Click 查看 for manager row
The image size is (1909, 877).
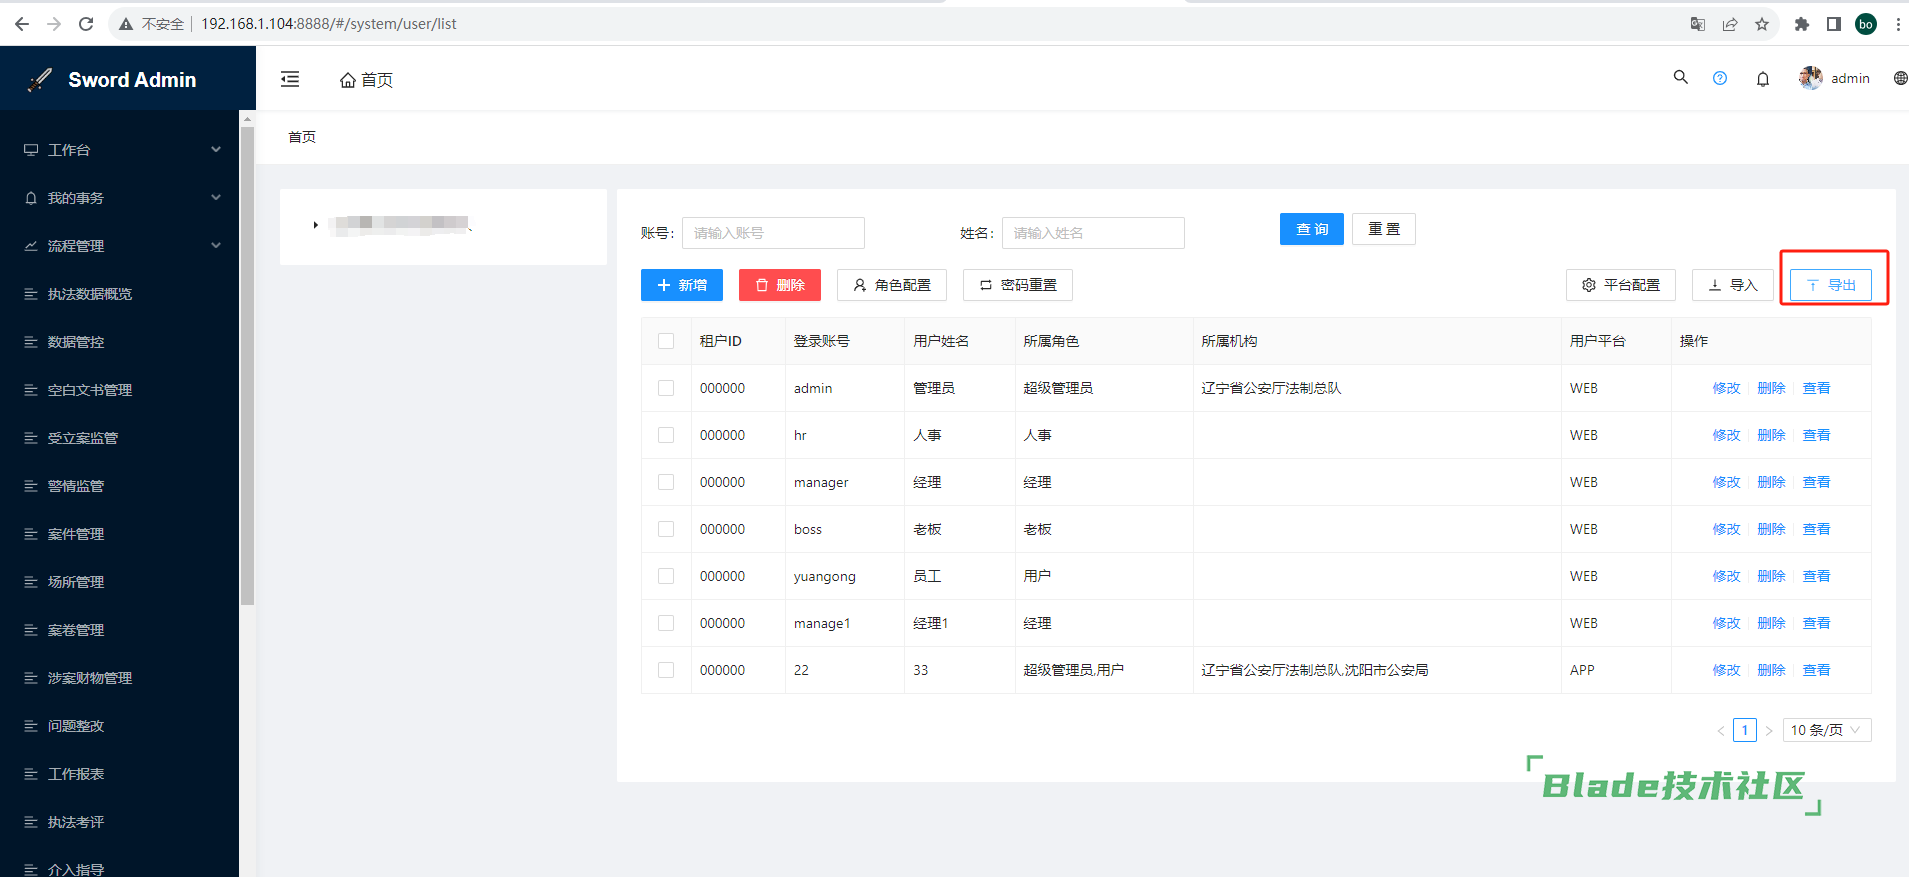coord(1816,482)
